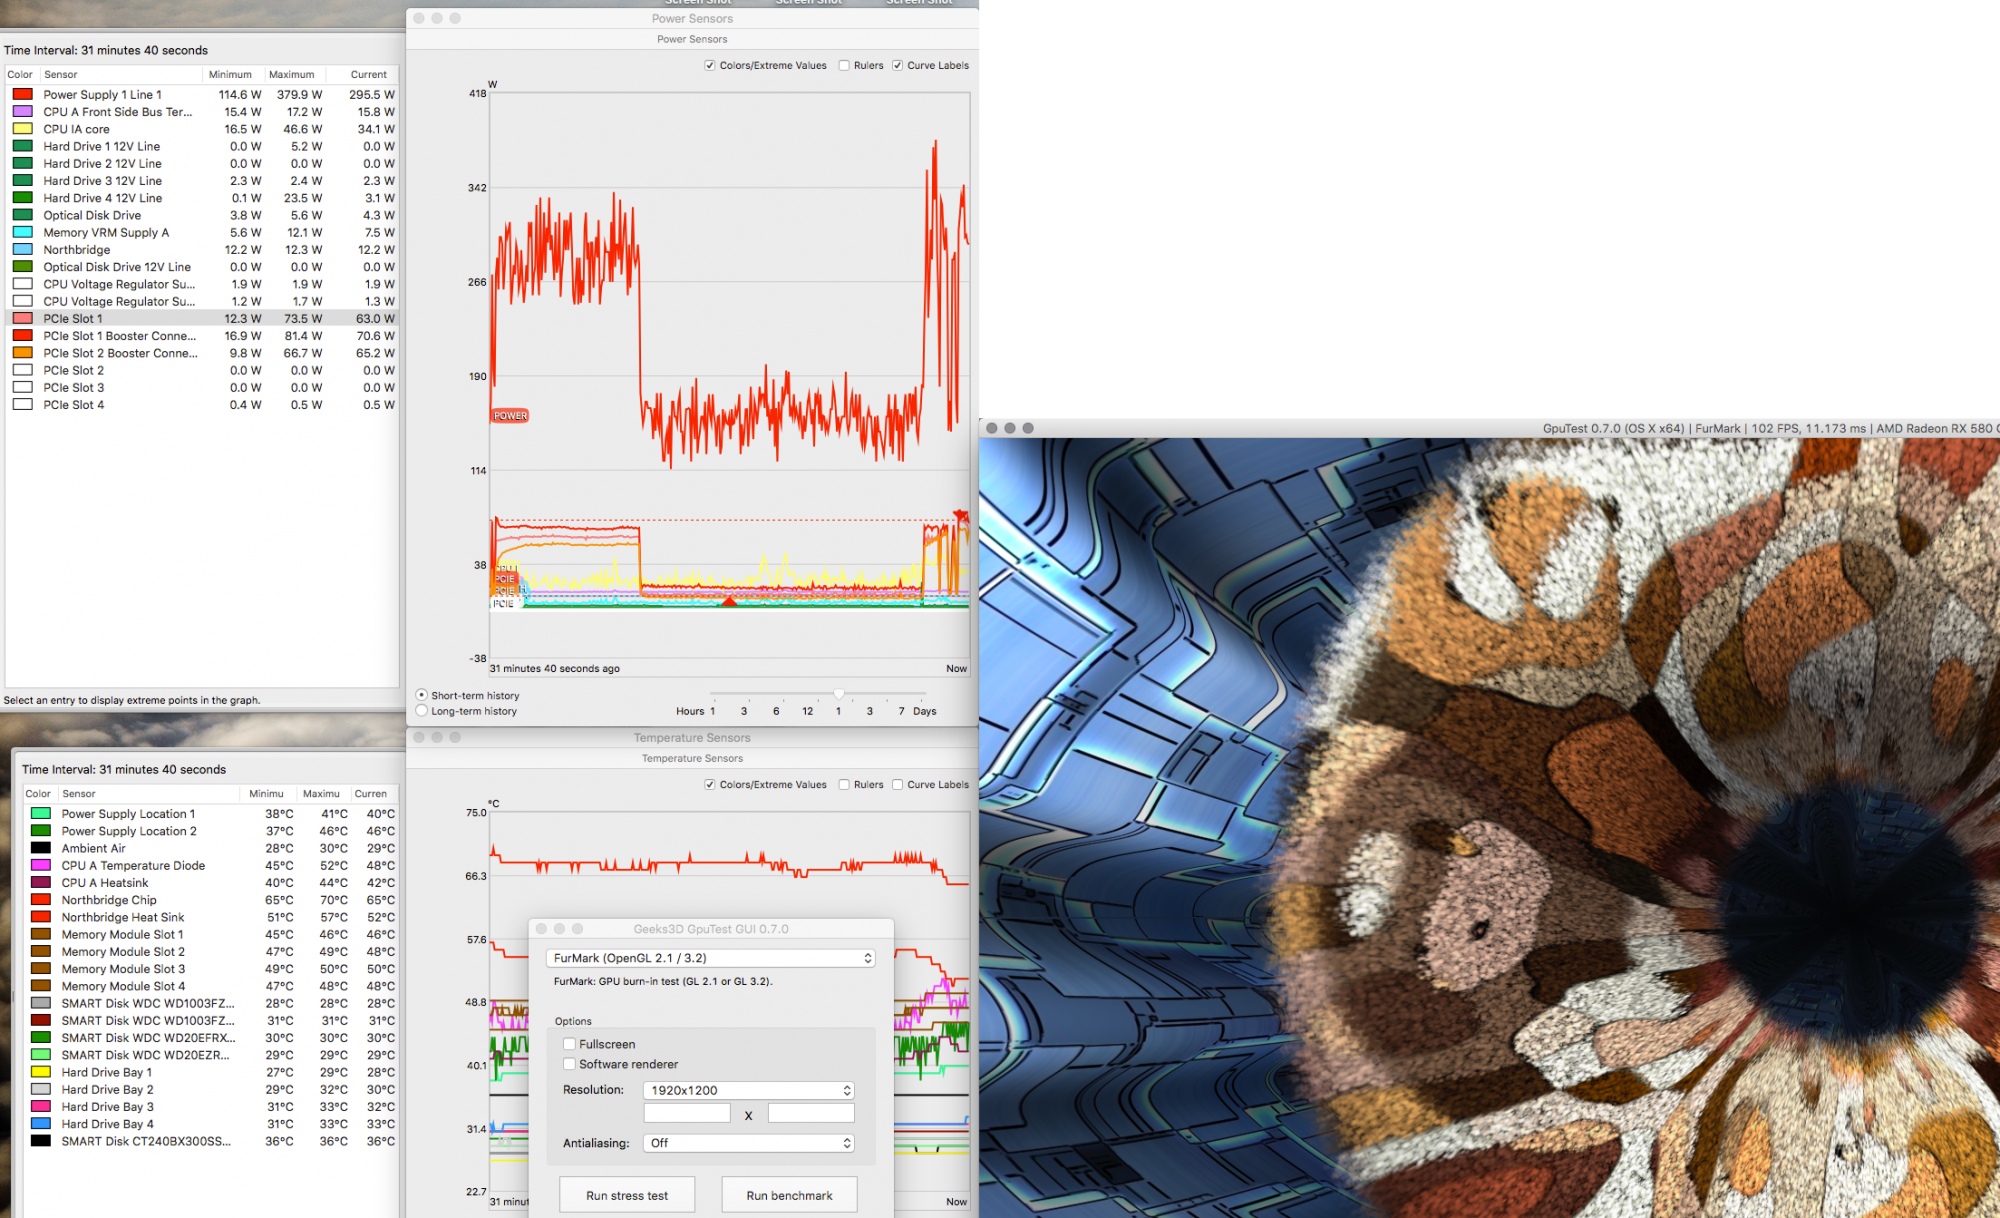Toggle Curve Labels in Power Sensors window
The height and width of the screenshot is (1218, 2000).
point(898,66)
